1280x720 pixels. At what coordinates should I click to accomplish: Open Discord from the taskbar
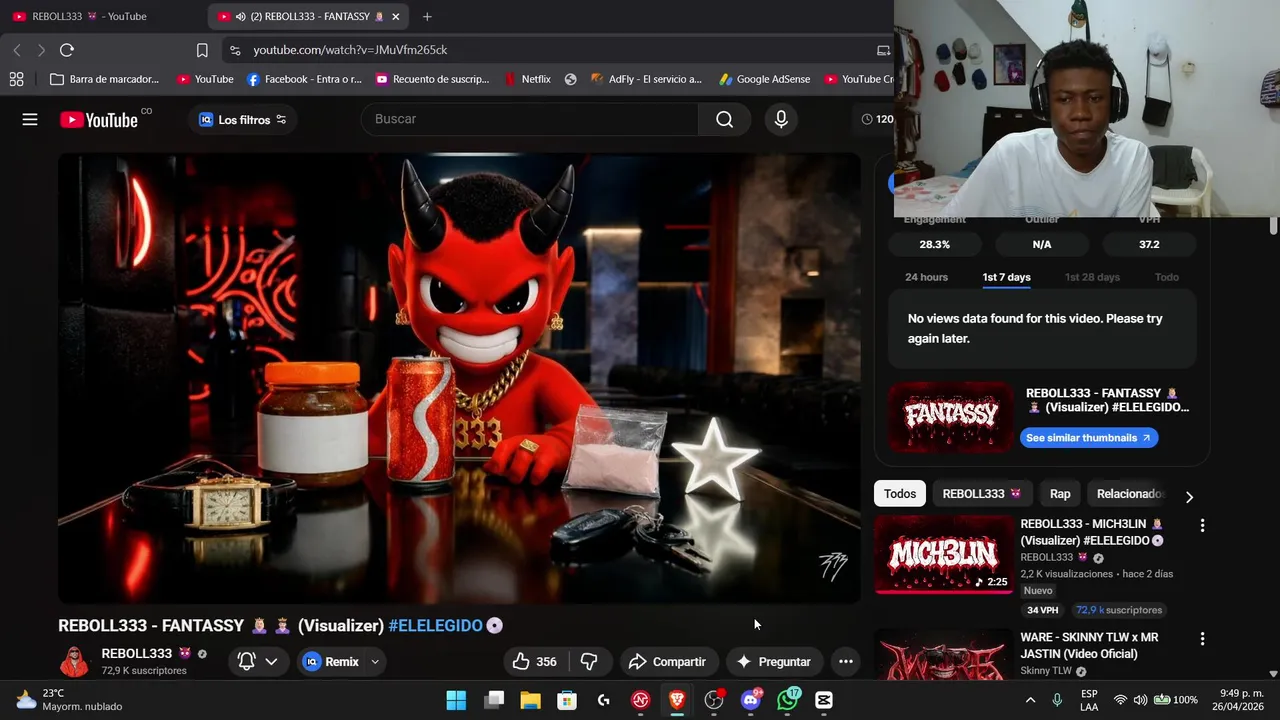click(751, 700)
